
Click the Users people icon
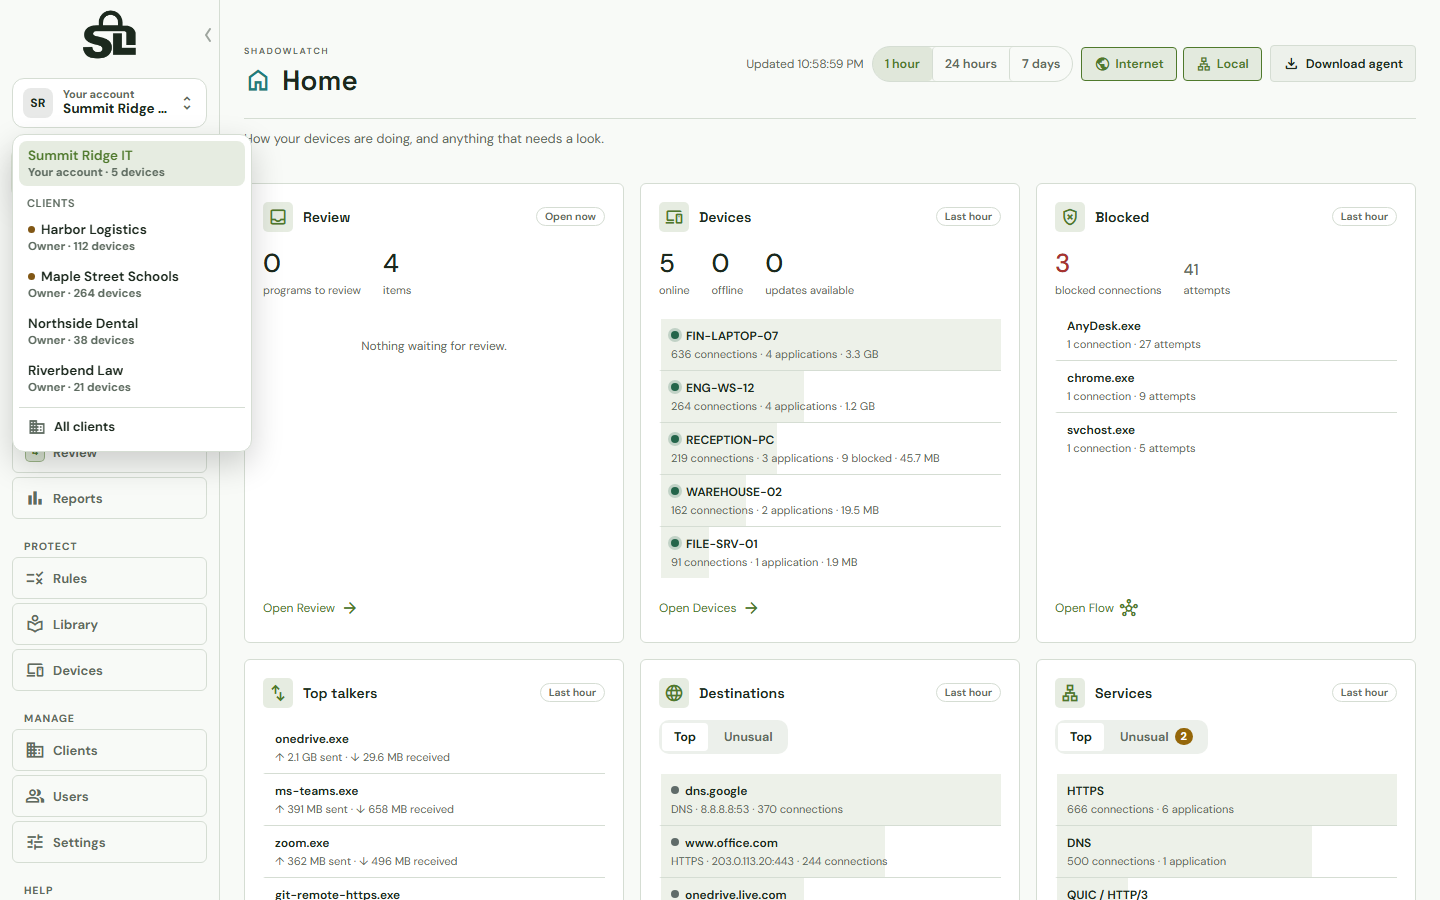[x=35, y=796]
